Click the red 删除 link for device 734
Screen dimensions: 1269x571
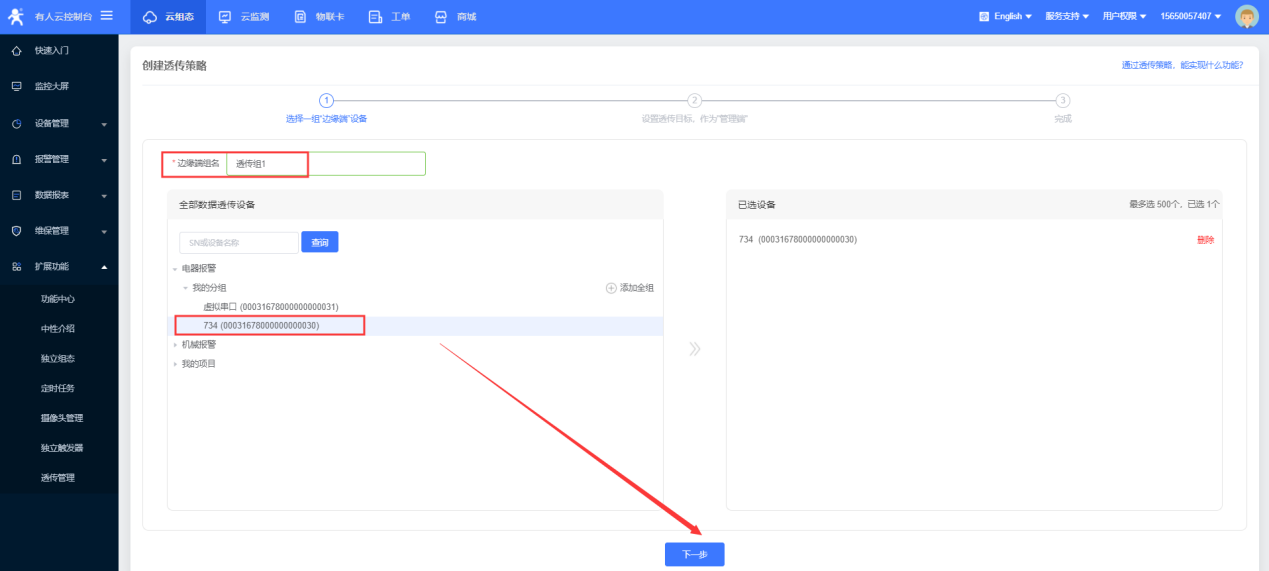pyautogui.click(x=1205, y=240)
